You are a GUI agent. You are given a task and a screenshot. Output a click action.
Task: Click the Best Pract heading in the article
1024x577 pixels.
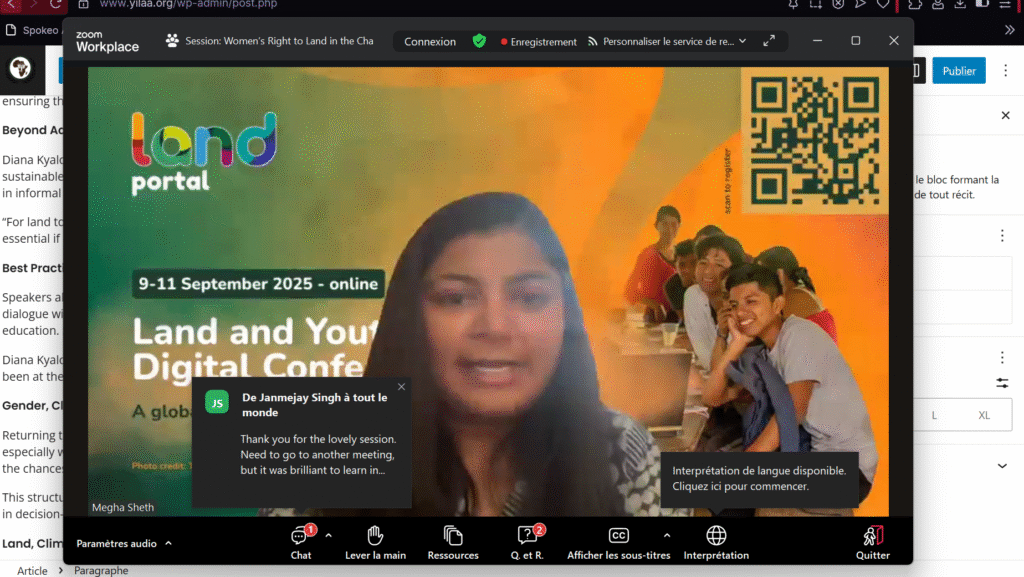tap(32, 268)
